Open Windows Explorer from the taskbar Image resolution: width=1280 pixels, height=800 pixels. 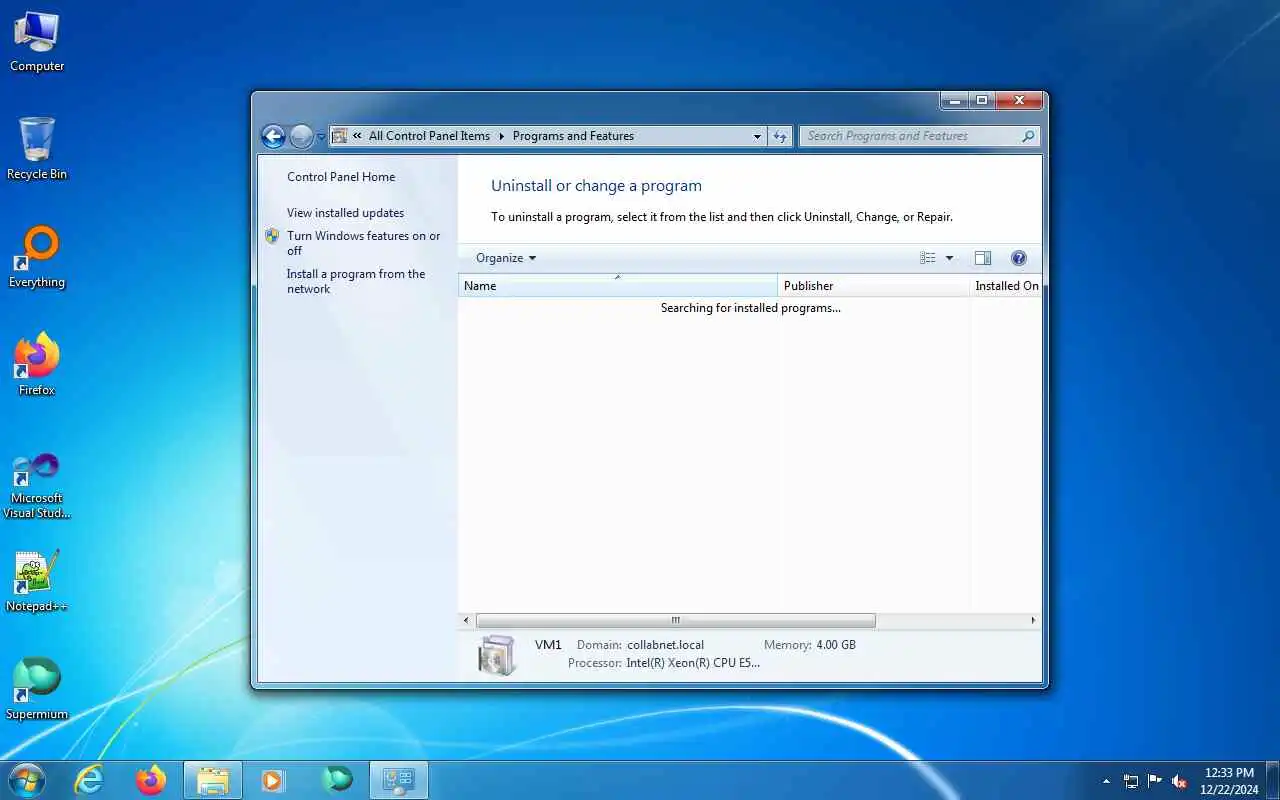coord(213,780)
